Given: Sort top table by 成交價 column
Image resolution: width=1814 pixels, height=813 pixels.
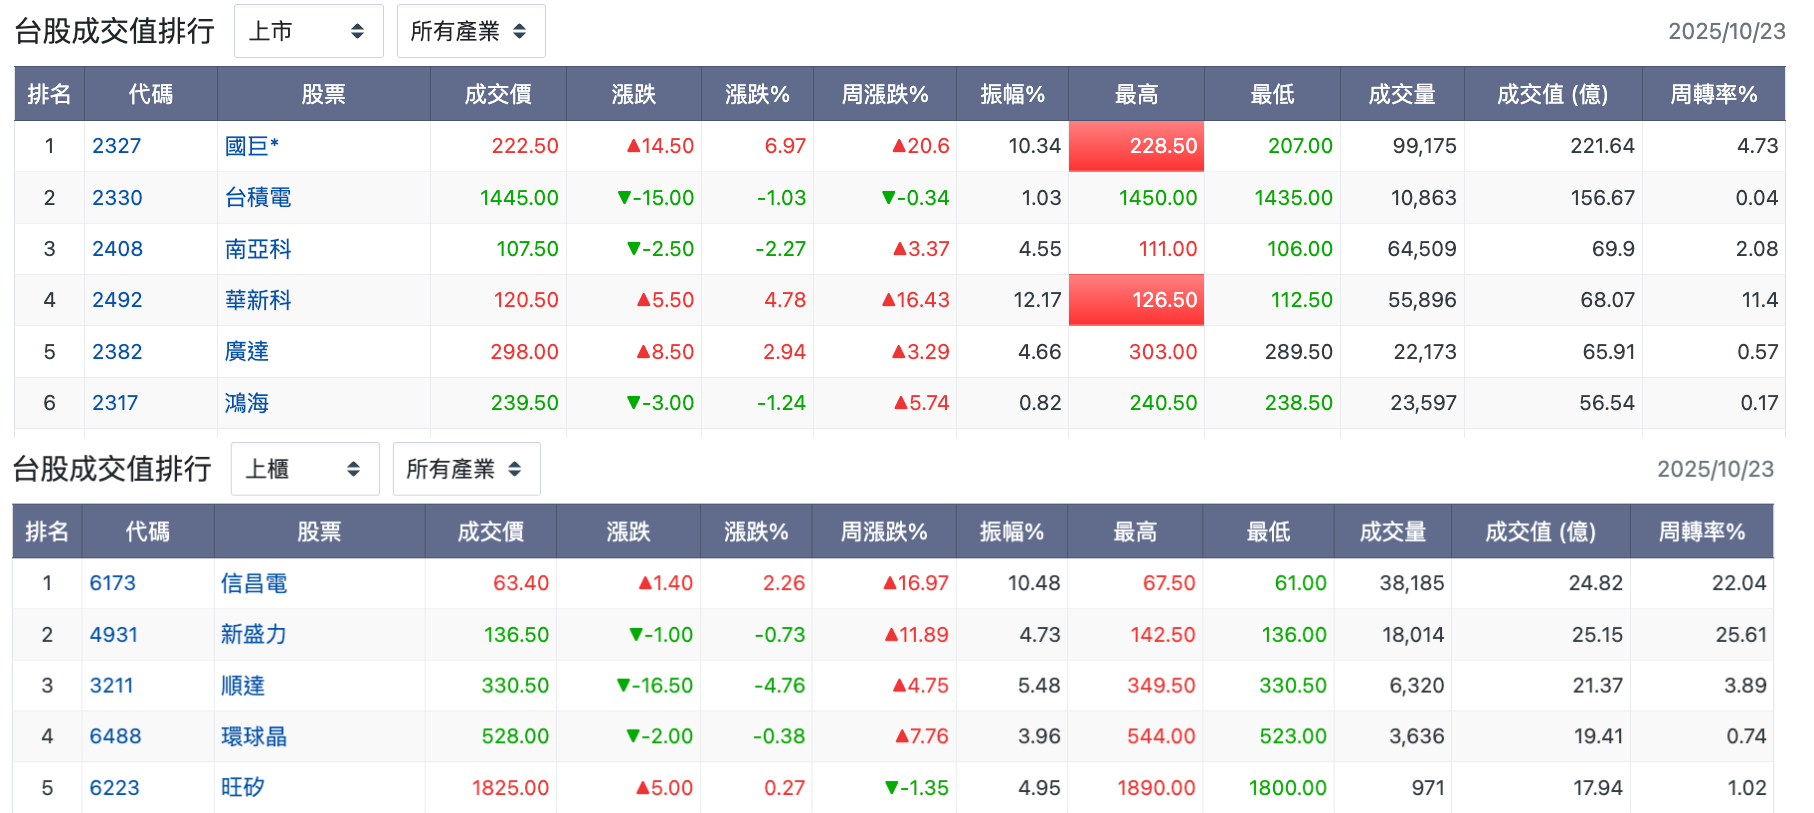Looking at the screenshot, I should [498, 94].
